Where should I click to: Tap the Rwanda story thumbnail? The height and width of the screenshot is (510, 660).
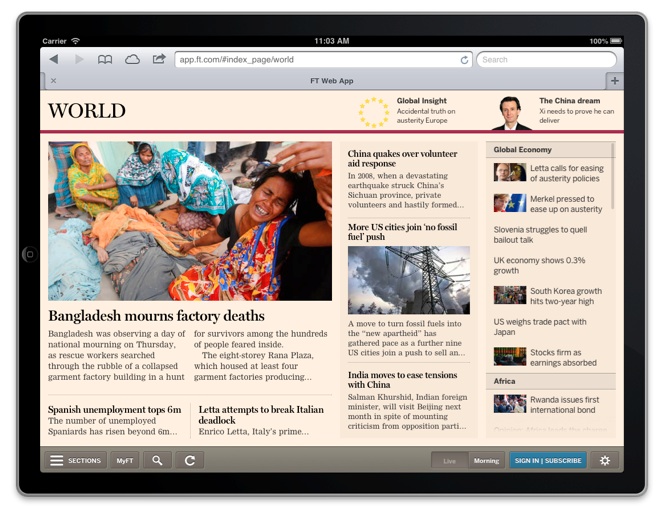(x=510, y=404)
